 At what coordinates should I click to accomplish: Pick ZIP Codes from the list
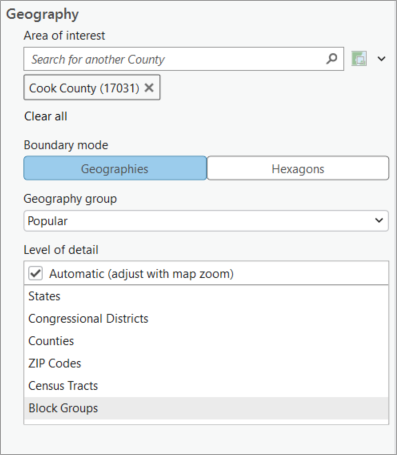(206, 363)
